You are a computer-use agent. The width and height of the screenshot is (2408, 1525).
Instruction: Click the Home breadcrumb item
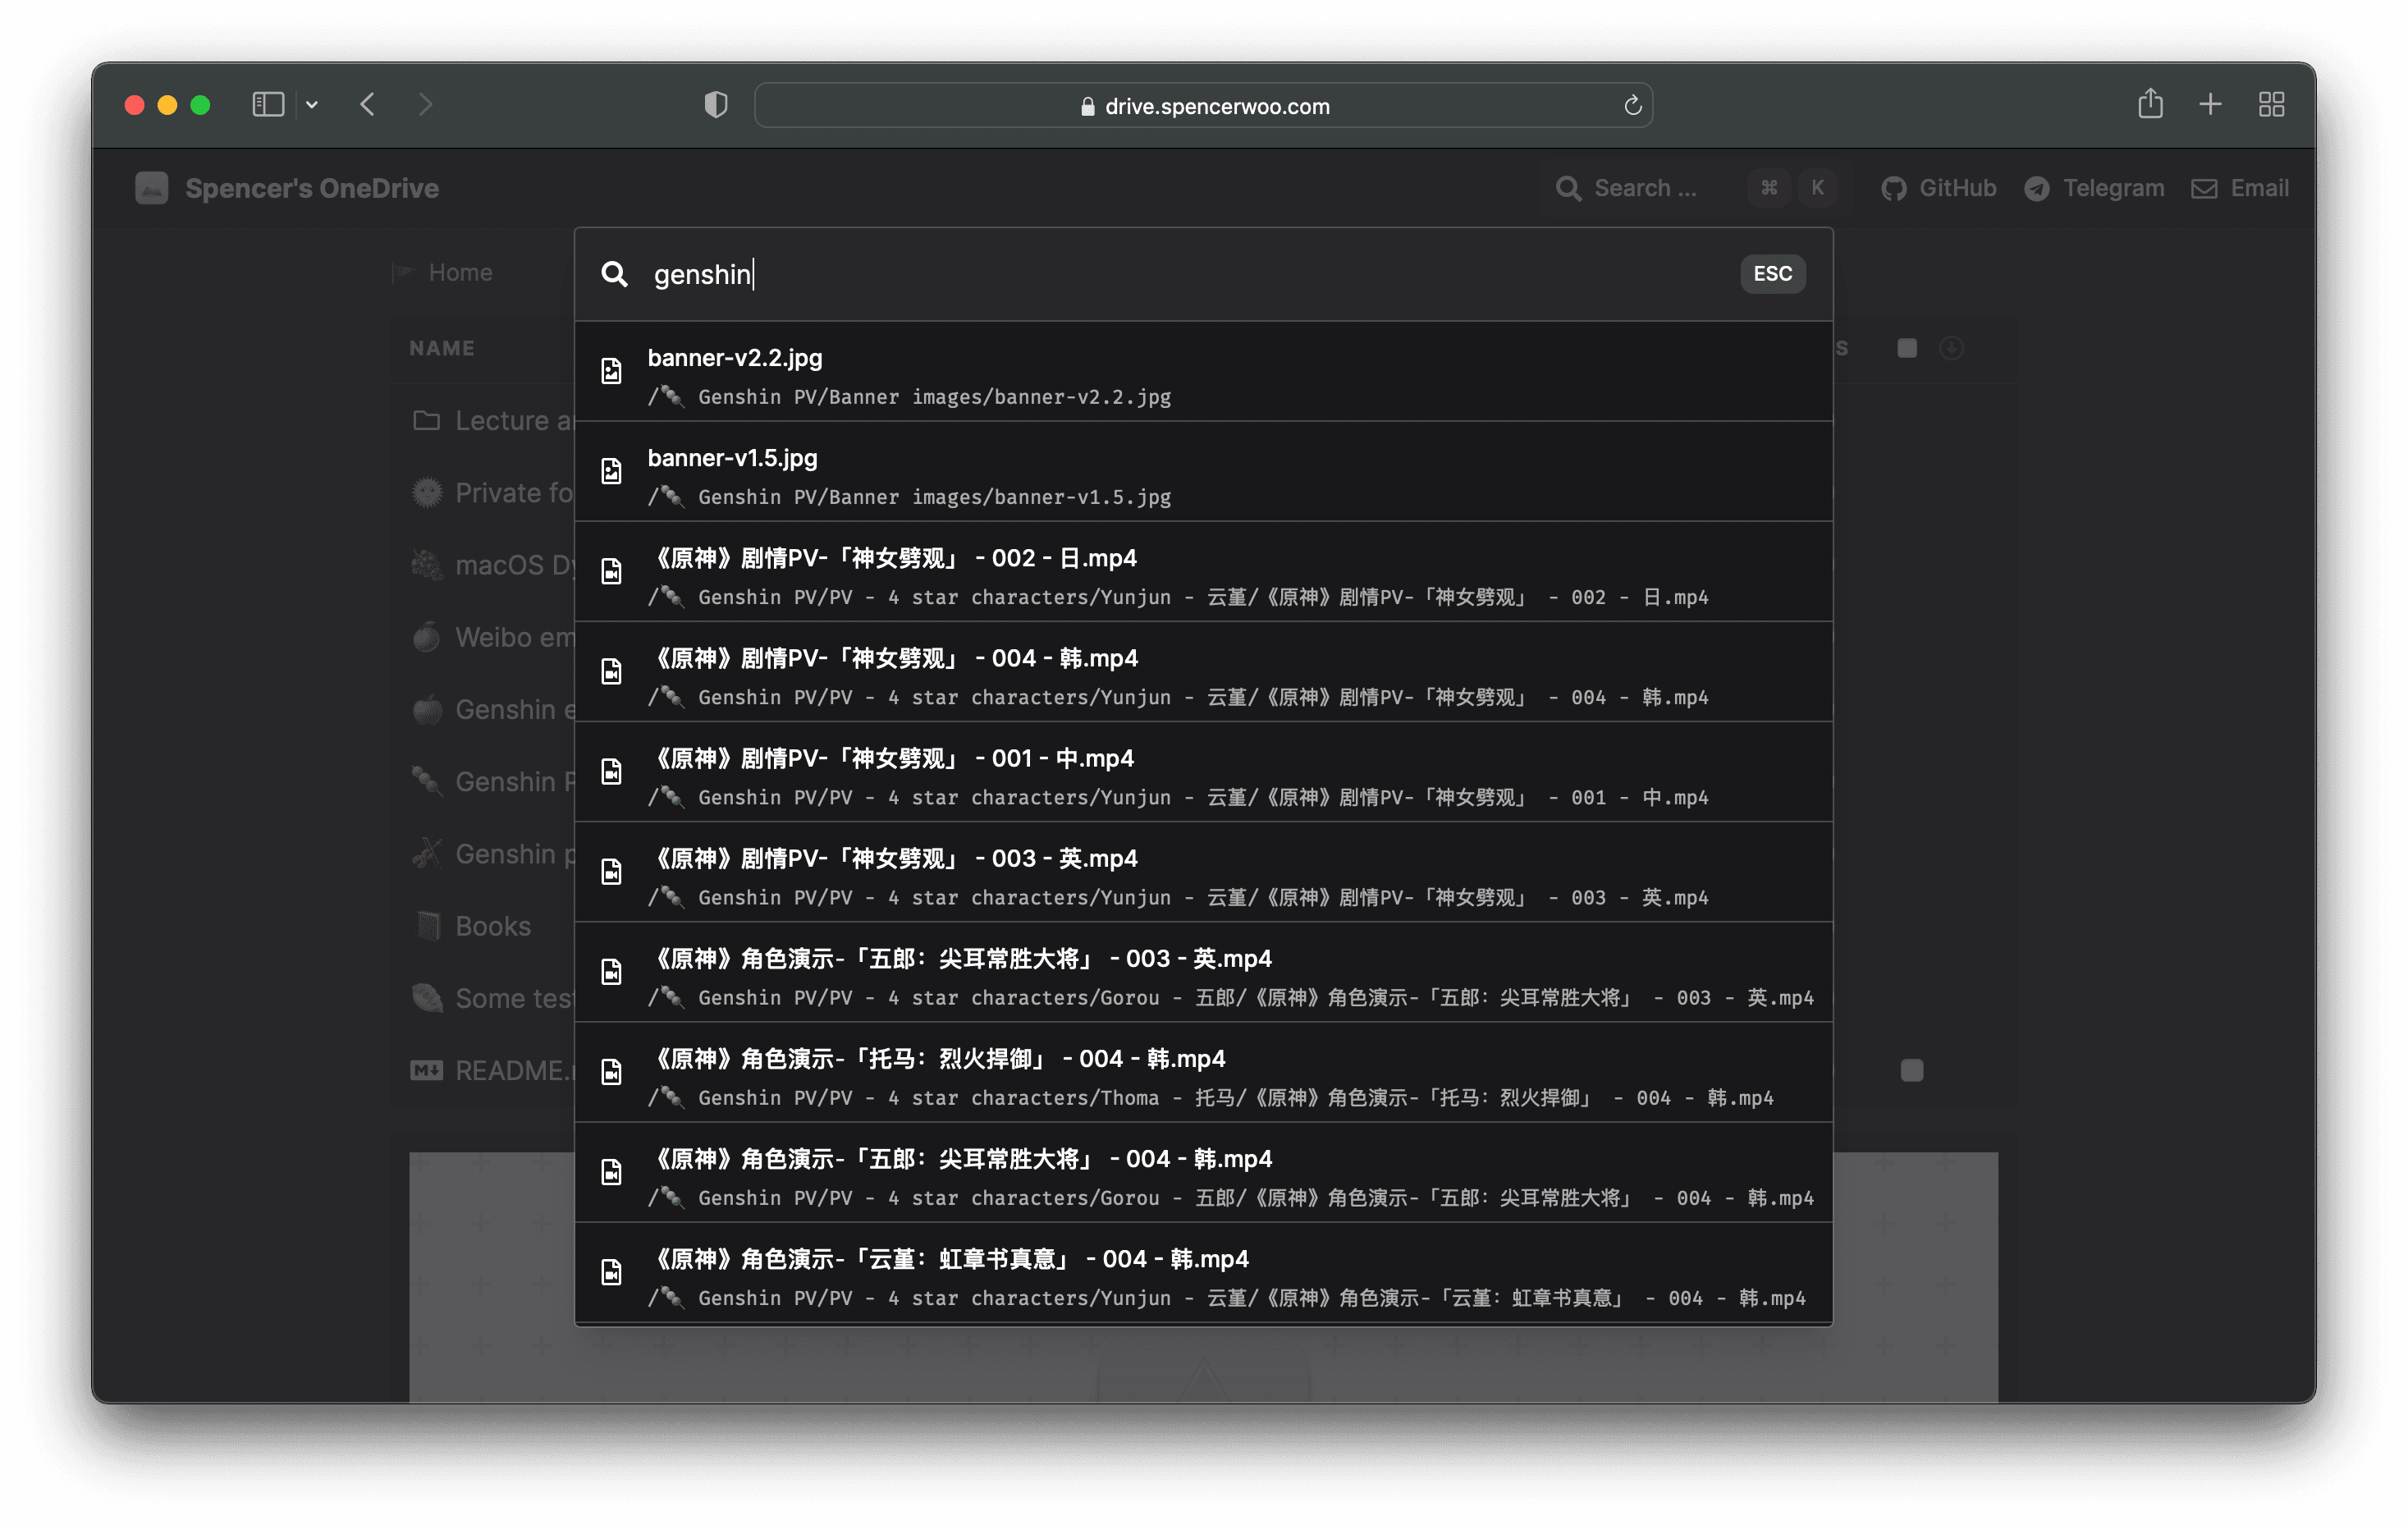tap(459, 272)
